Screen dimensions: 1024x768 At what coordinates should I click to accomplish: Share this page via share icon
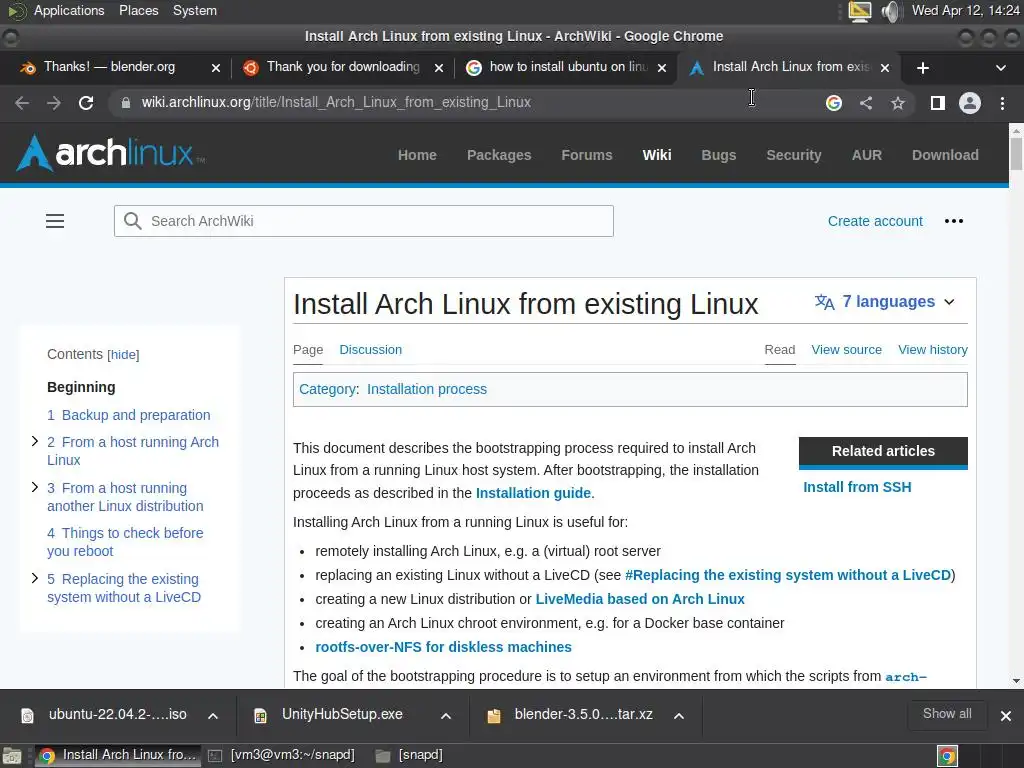866,103
